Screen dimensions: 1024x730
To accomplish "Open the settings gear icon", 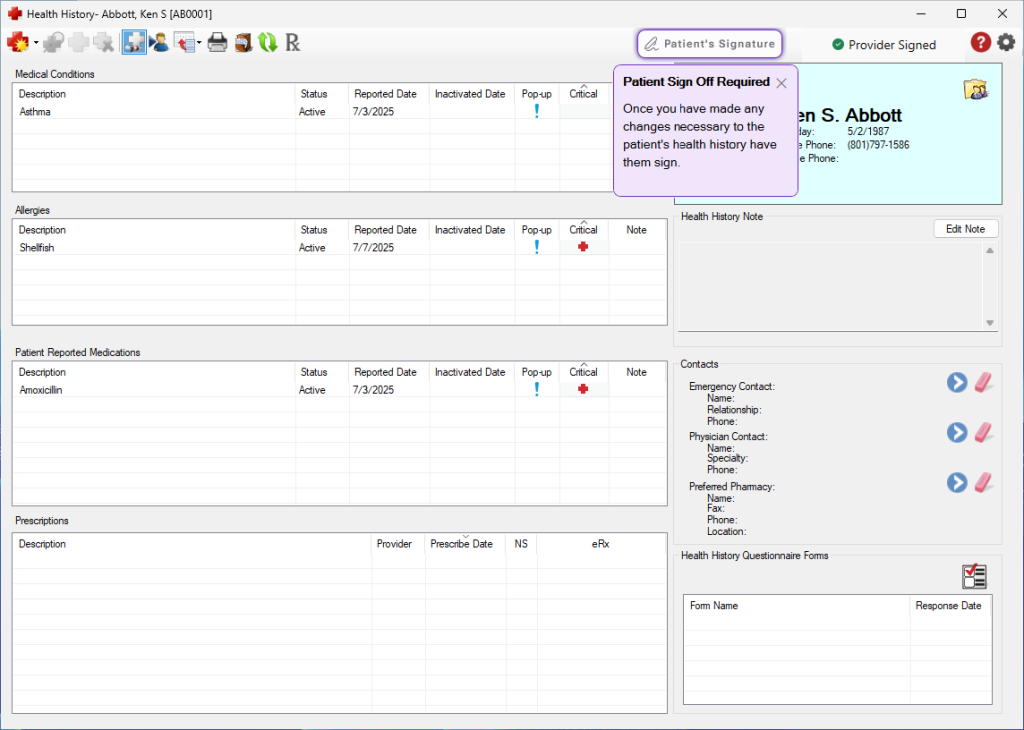I will coord(1006,42).
